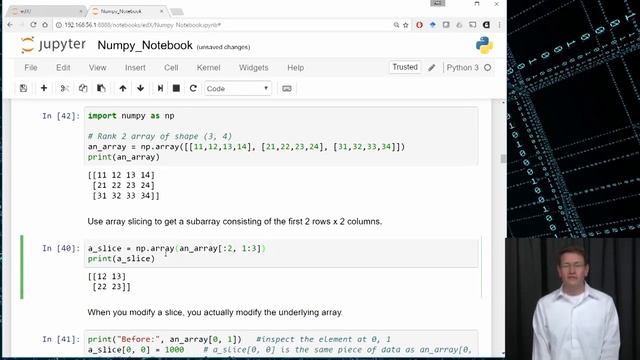The width and height of the screenshot is (640, 360).
Task: Open the command palette keyboard icon
Action: point(287,89)
